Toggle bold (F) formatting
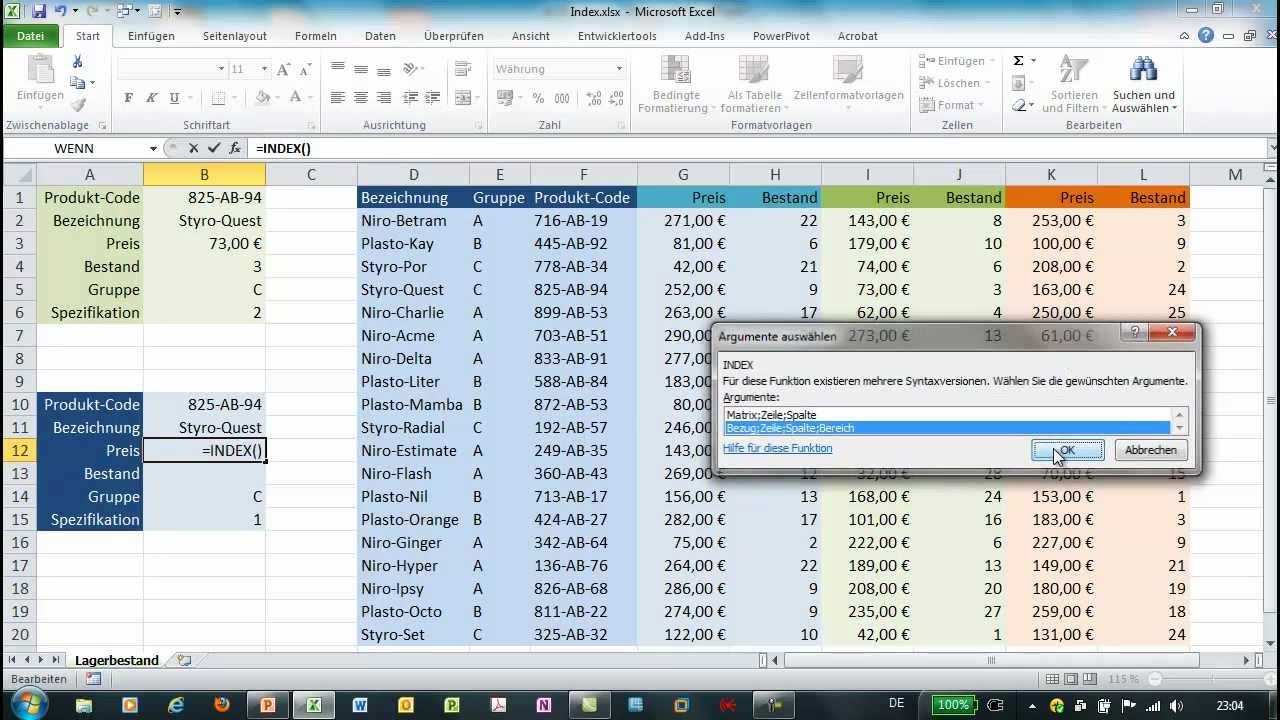 click(x=128, y=98)
